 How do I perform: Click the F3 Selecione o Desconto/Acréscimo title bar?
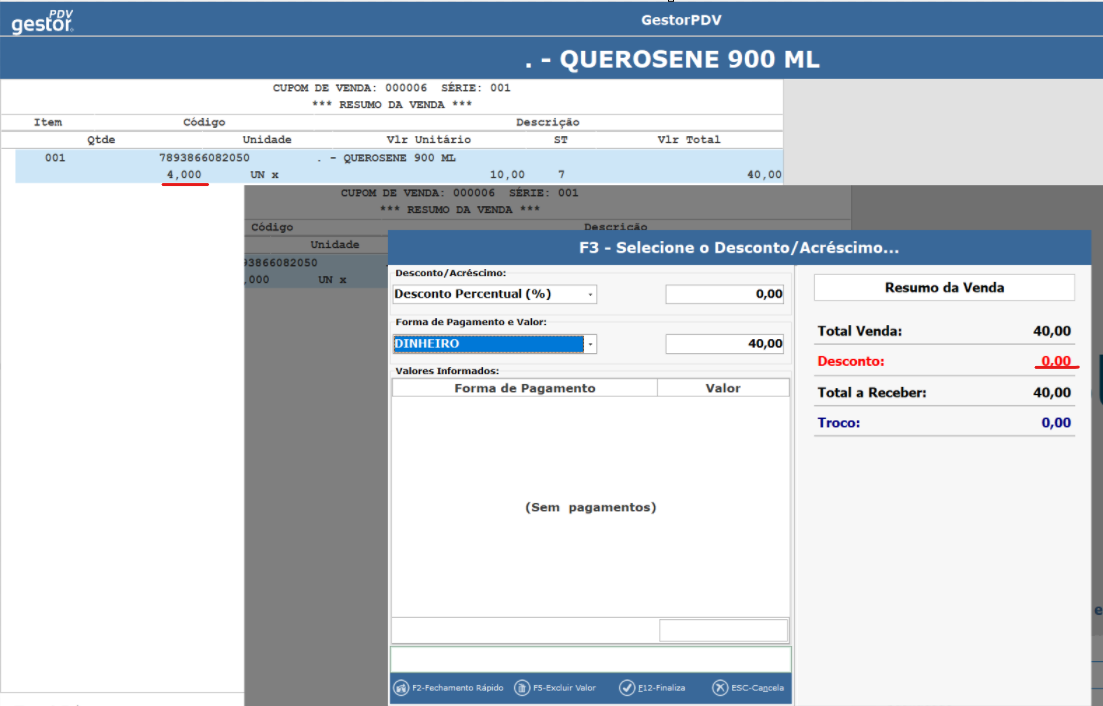[x=739, y=248]
